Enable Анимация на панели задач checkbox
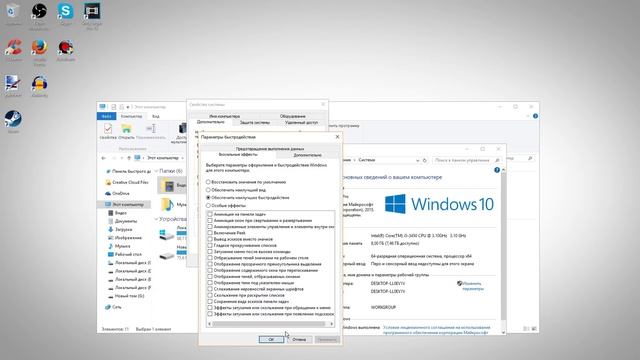 tap(210, 214)
